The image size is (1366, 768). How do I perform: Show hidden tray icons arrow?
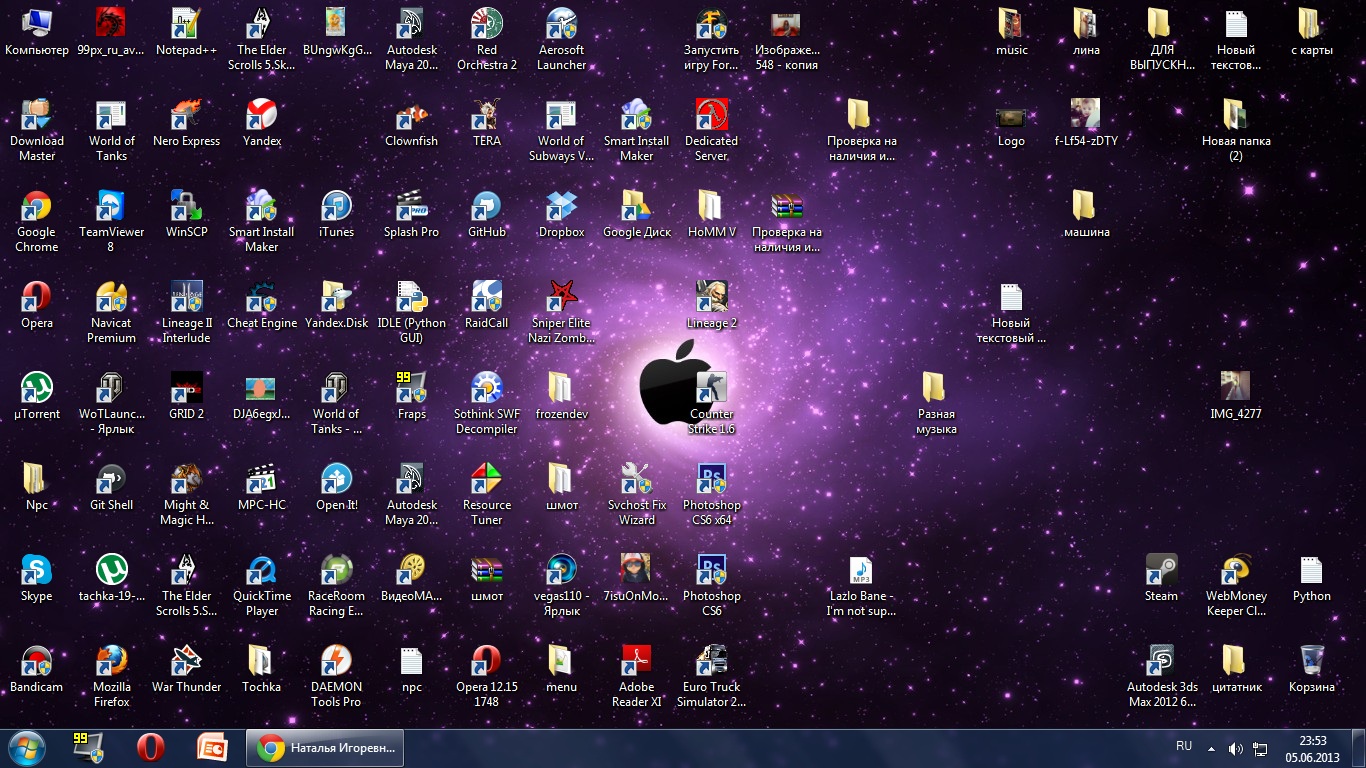point(1212,748)
